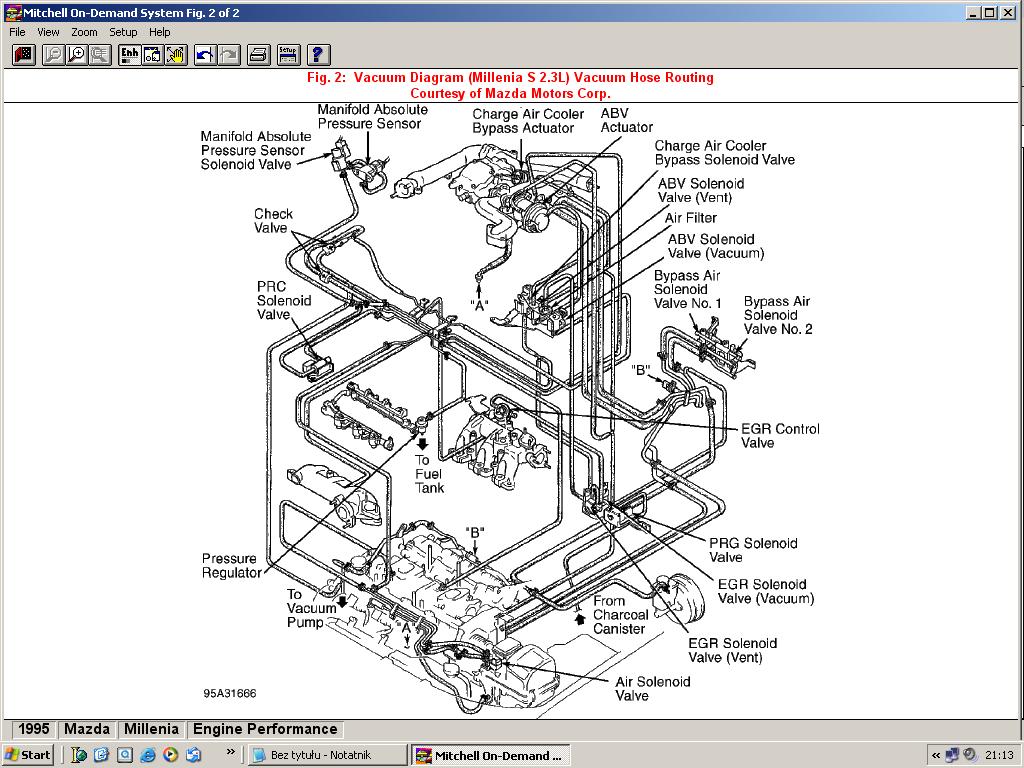Image resolution: width=1024 pixels, height=768 pixels.
Task: Click the yellow hand pan tool icon
Action: point(175,55)
